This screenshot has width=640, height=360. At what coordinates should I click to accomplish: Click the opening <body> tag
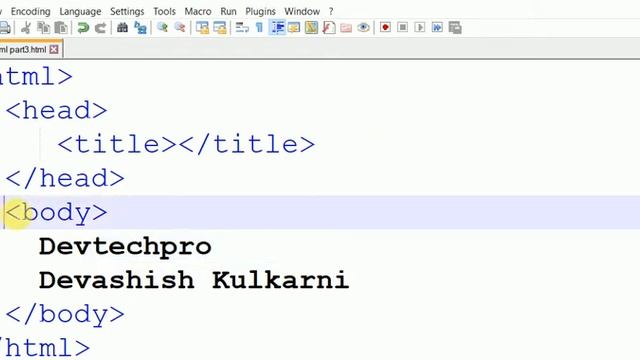(x=57, y=213)
